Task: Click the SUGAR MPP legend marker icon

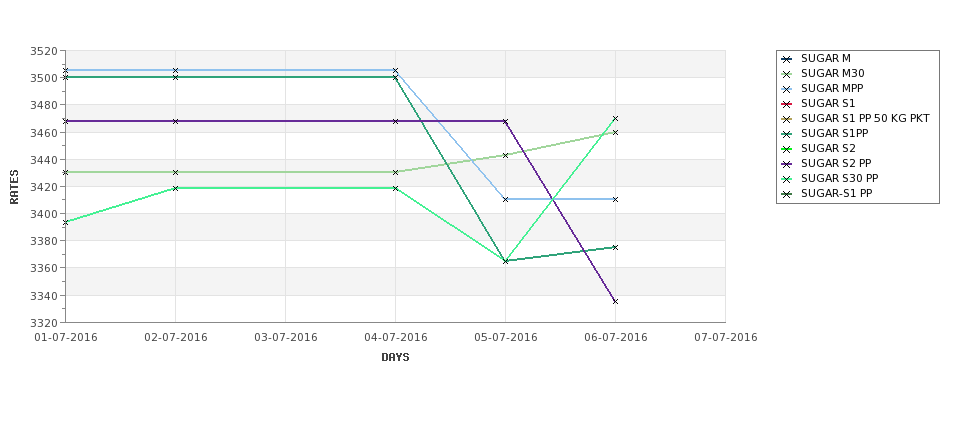Action: tap(787, 89)
